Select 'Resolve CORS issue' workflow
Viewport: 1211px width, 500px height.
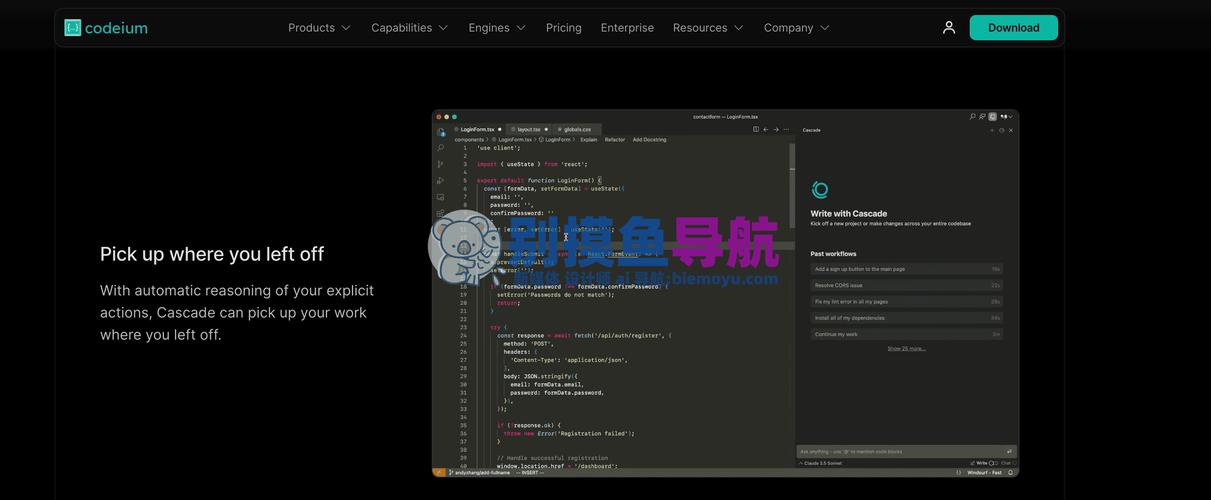pos(906,285)
